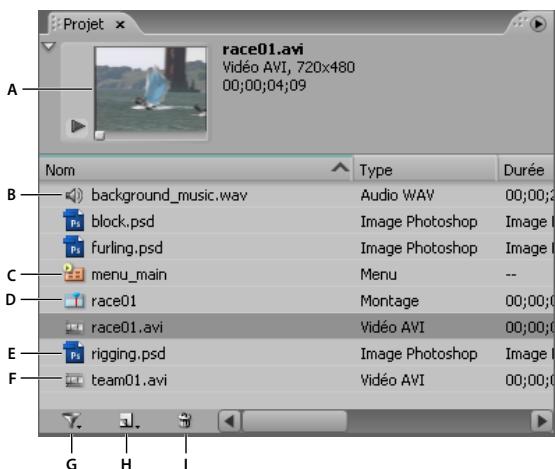Click the Photoshop icon of rigging.psd

coord(74,353)
